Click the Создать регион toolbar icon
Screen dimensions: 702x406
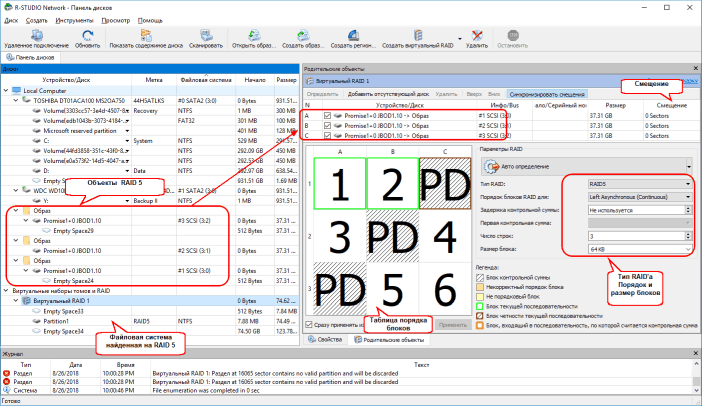tap(353, 36)
